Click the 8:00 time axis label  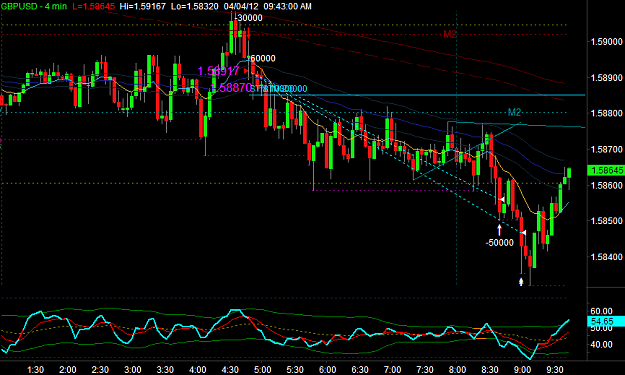point(457,370)
